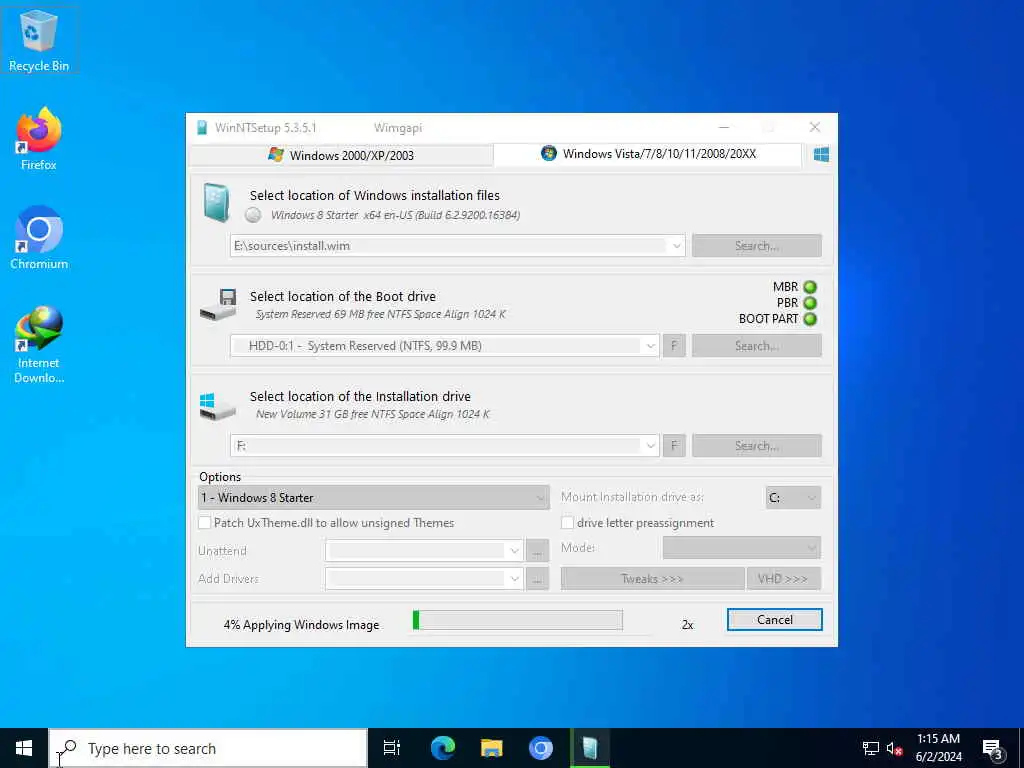Click the WinNTSetup title bar app icon
The height and width of the screenshot is (768, 1024).
coord(202,127)
